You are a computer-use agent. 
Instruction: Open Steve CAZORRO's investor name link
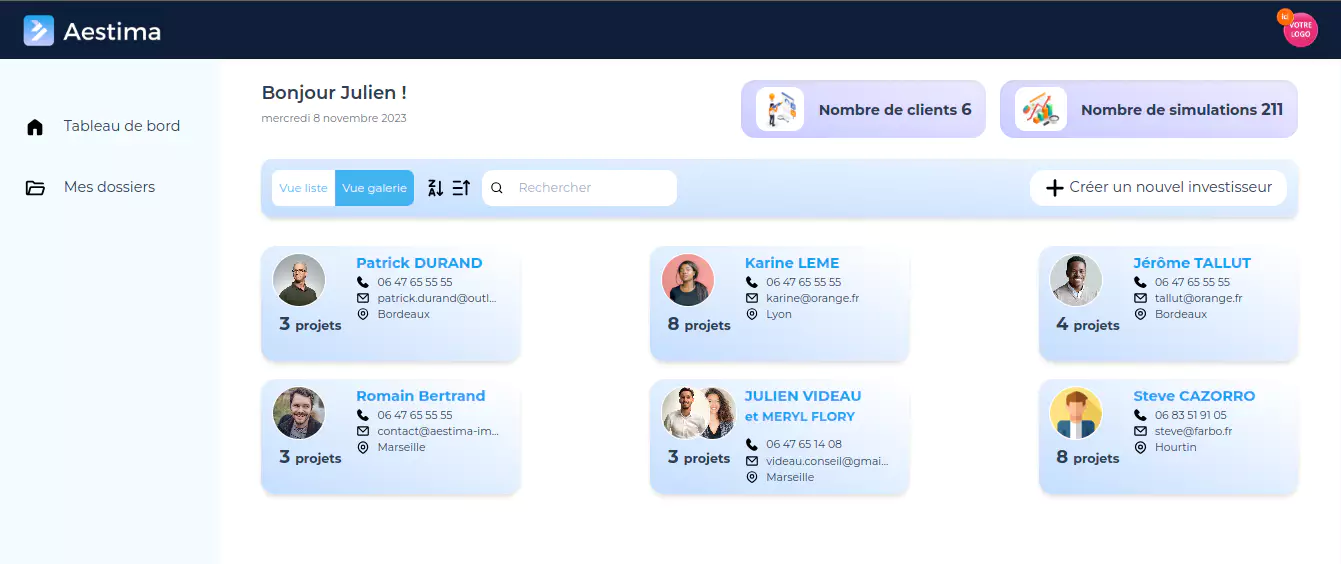coord(1194,396)
